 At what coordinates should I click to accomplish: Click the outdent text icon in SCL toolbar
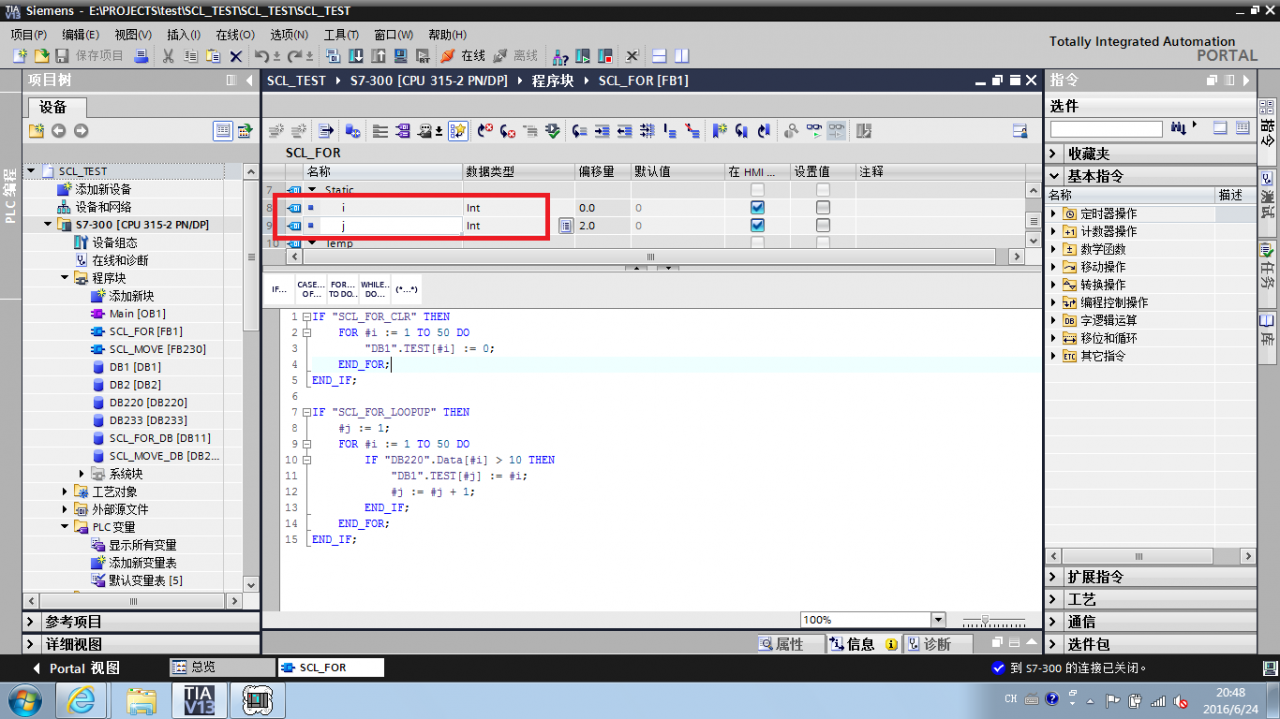625,131
